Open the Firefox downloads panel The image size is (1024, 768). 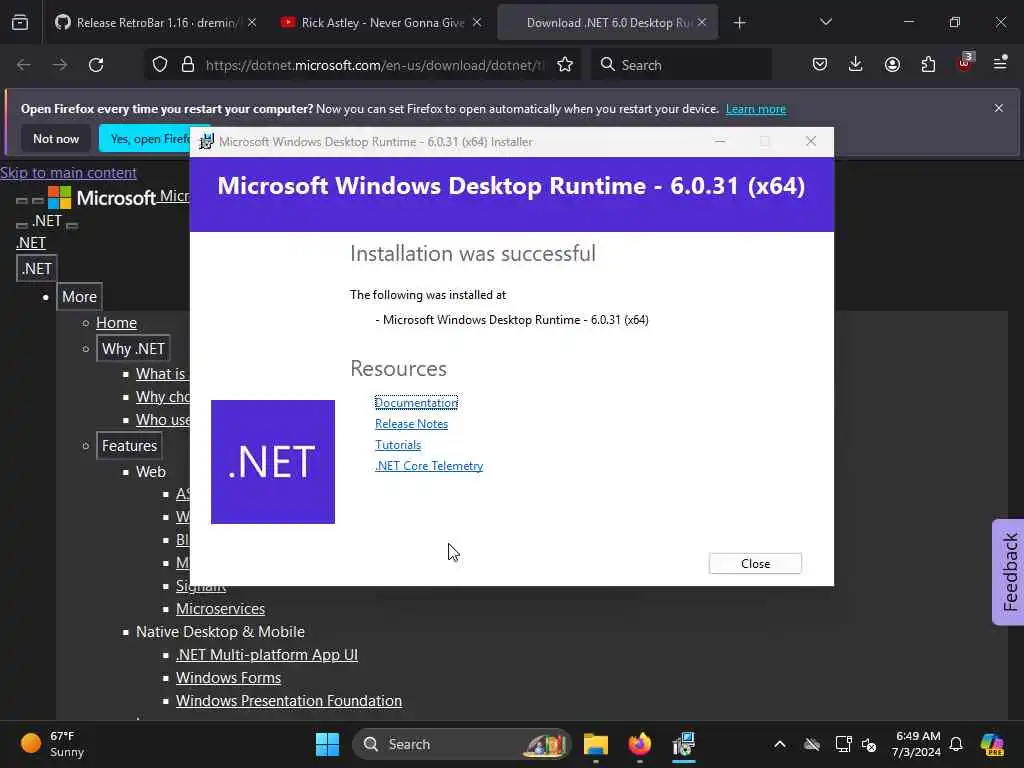(x=856, y=64)
